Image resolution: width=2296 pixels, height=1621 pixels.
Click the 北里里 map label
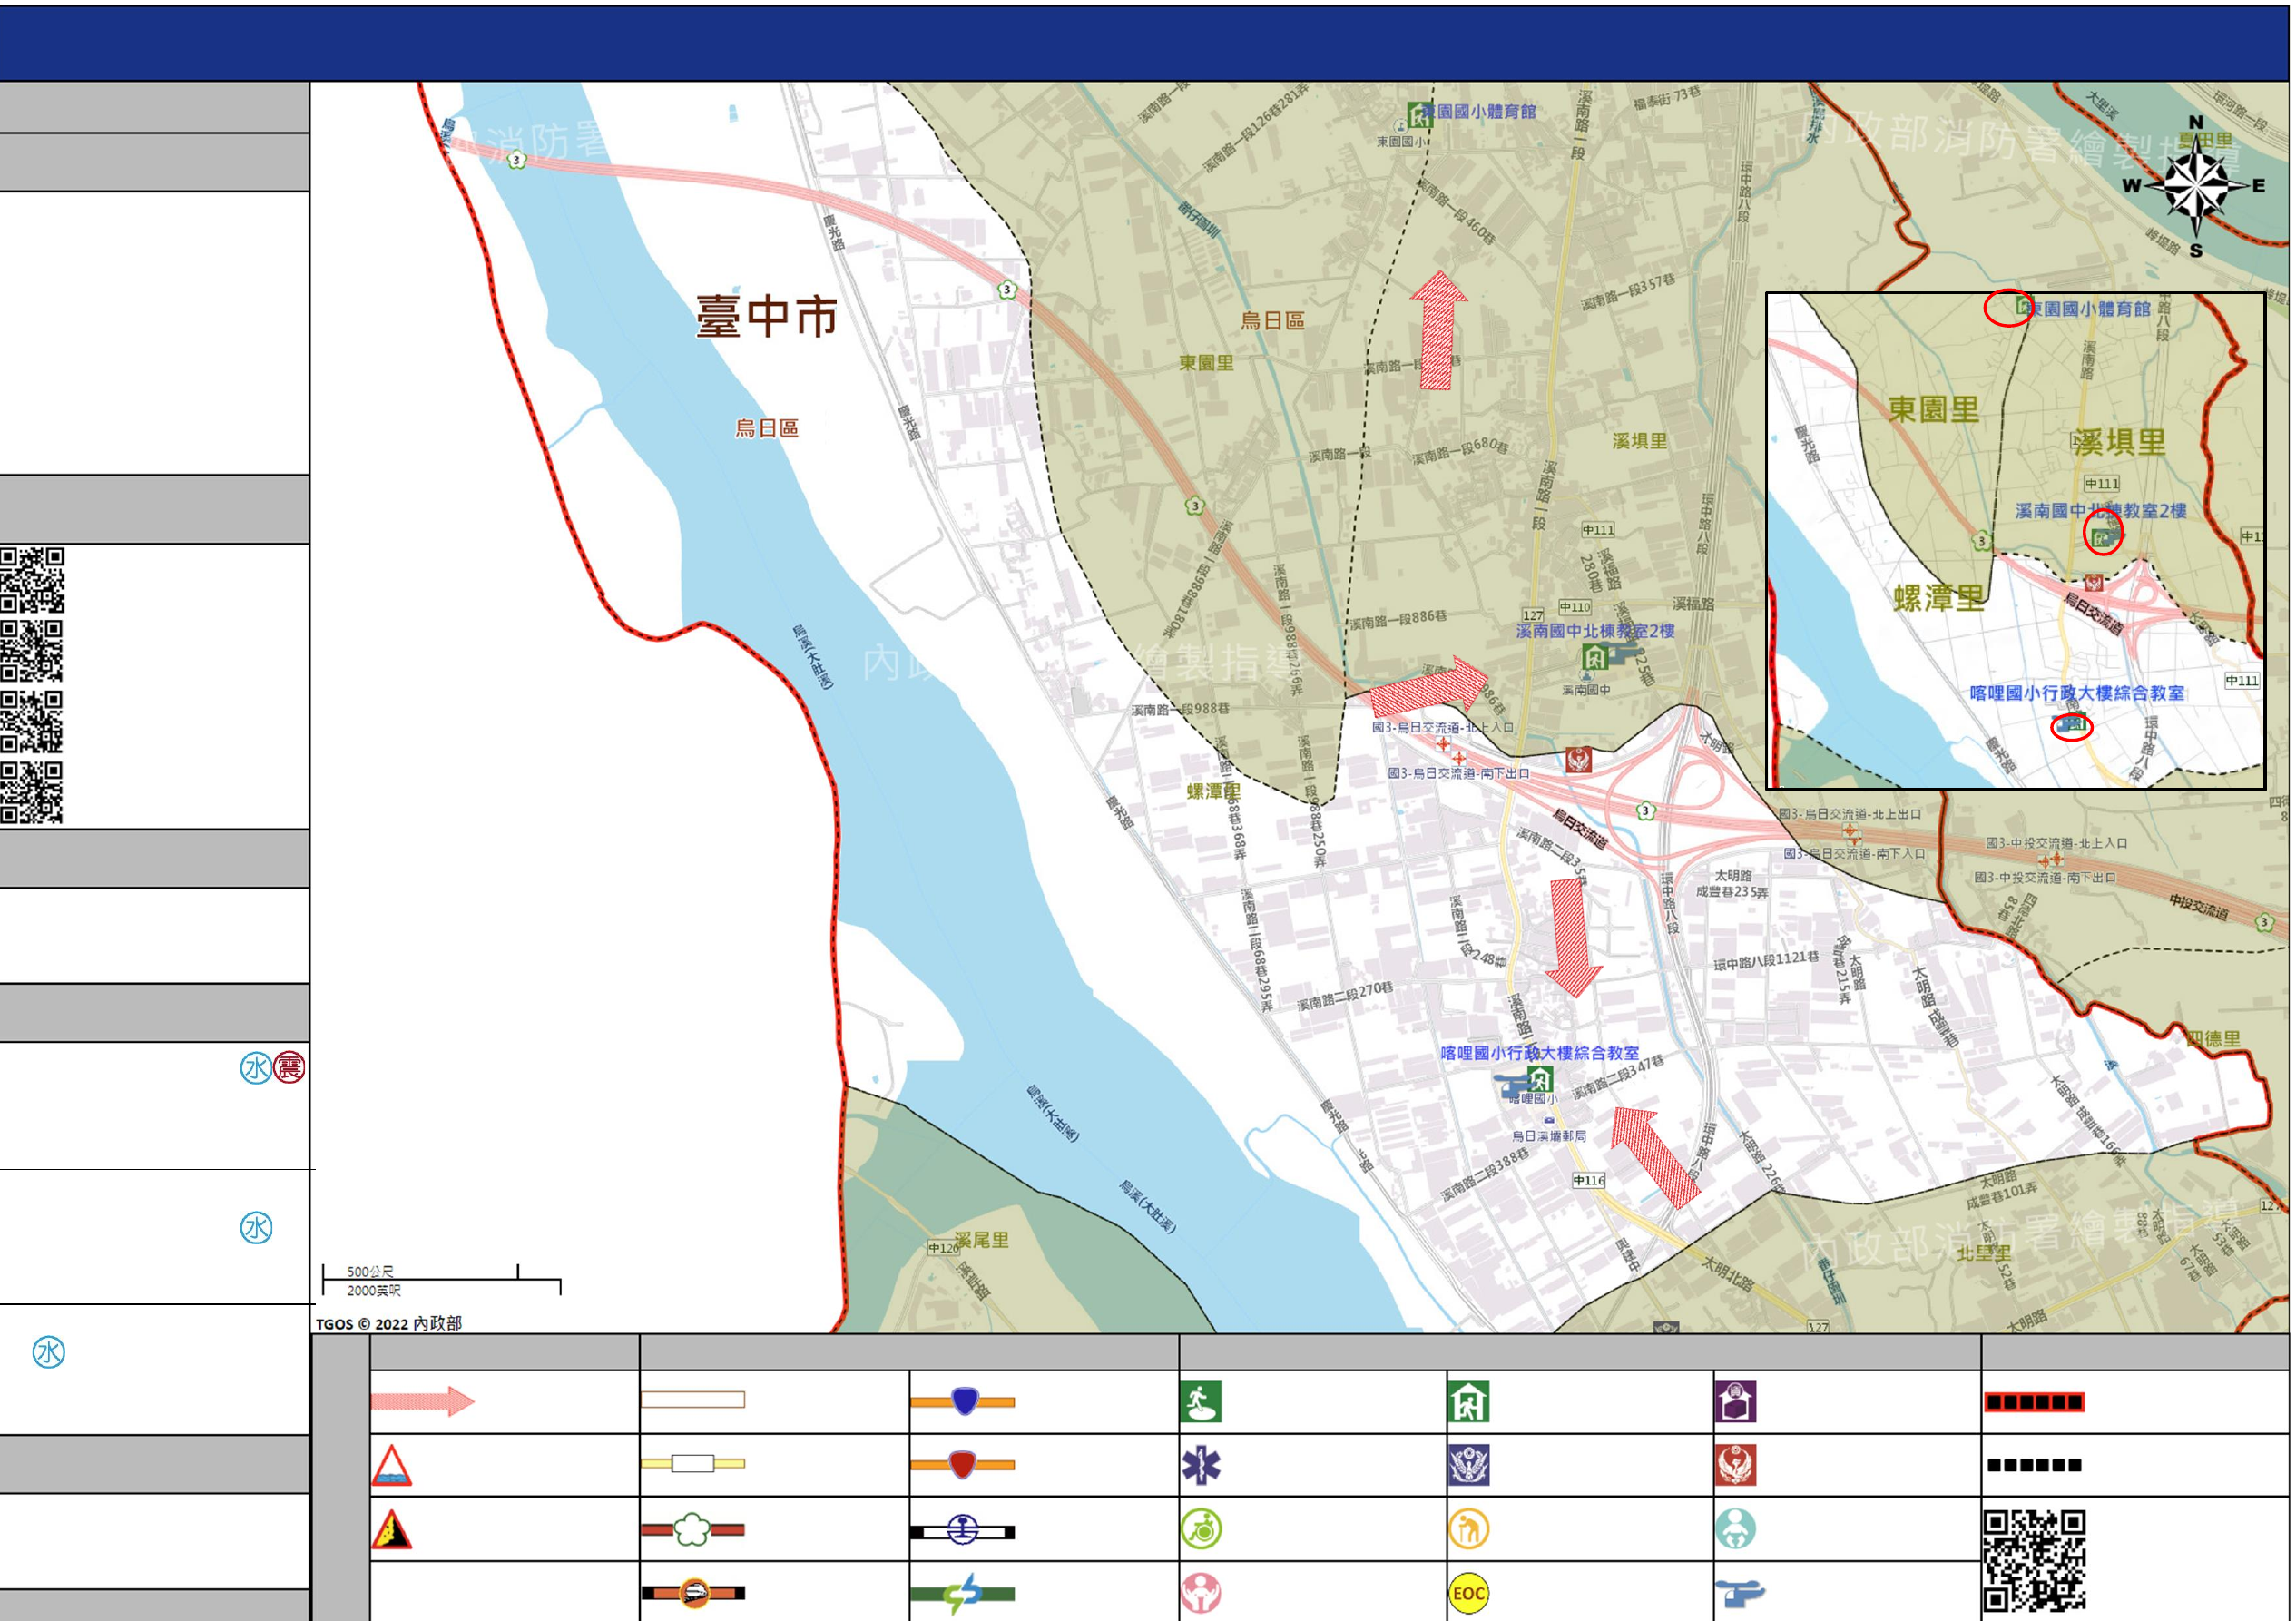click(x=1984, y=1253)
